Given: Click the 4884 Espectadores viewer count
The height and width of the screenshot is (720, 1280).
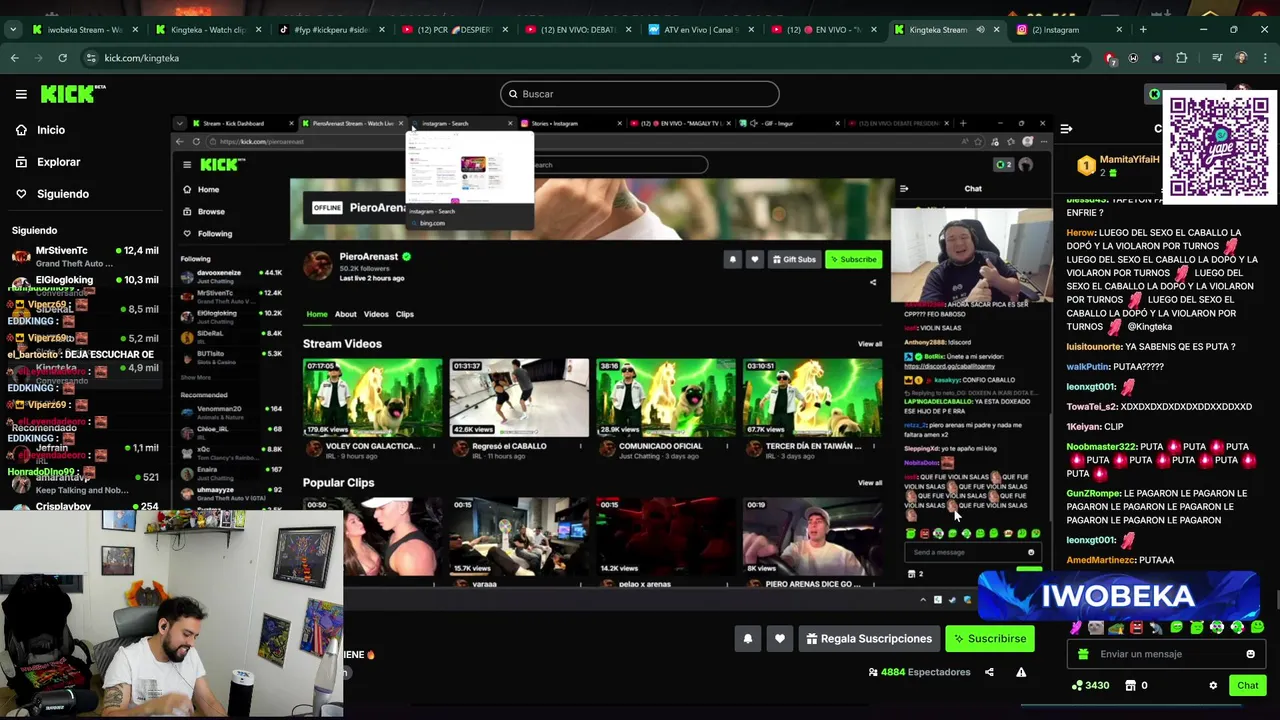Looking at the screenshot, I should pyautogui.click(x=920, y=672).
